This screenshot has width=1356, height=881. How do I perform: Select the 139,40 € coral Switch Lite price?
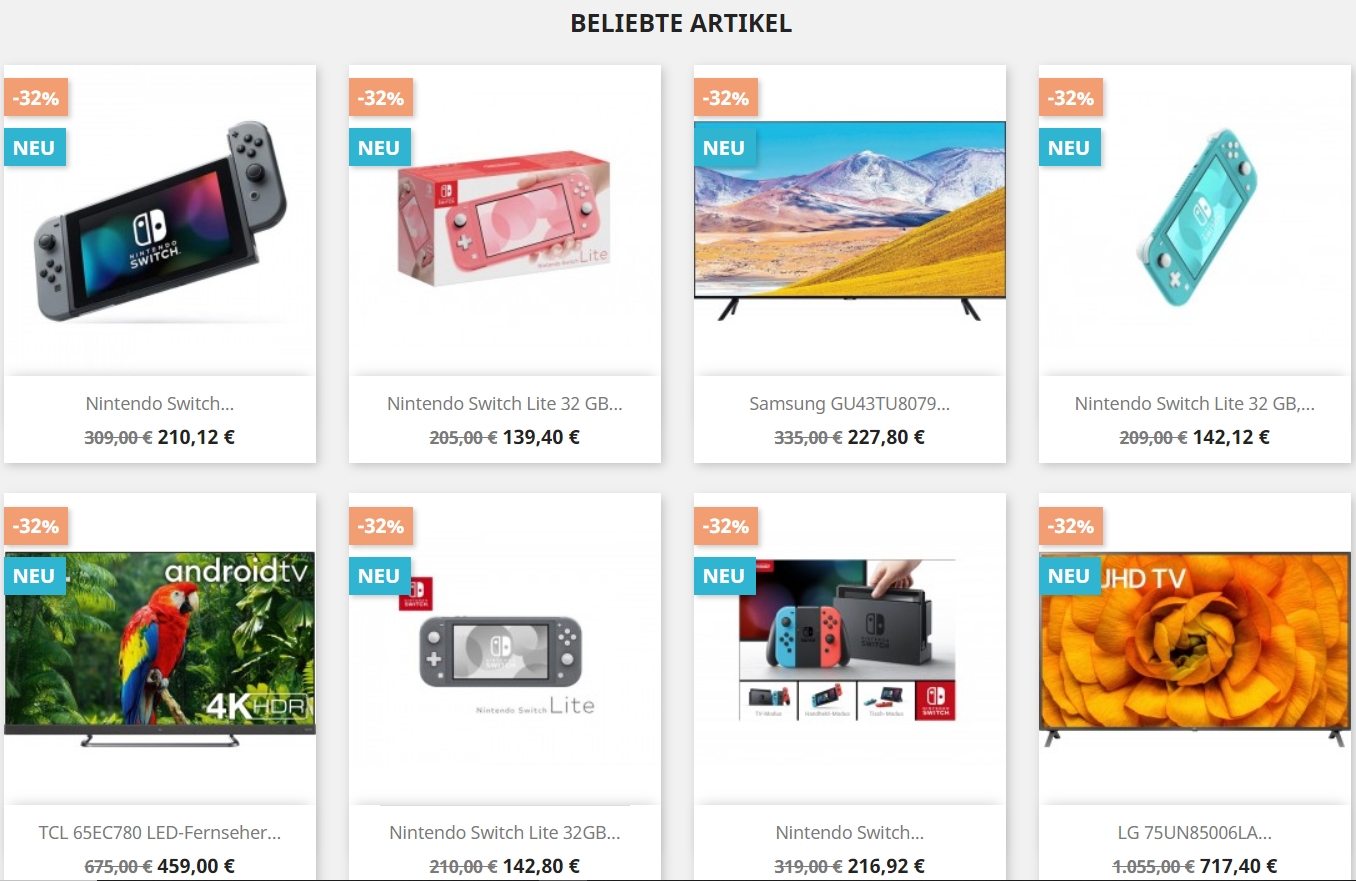(541, 437)
